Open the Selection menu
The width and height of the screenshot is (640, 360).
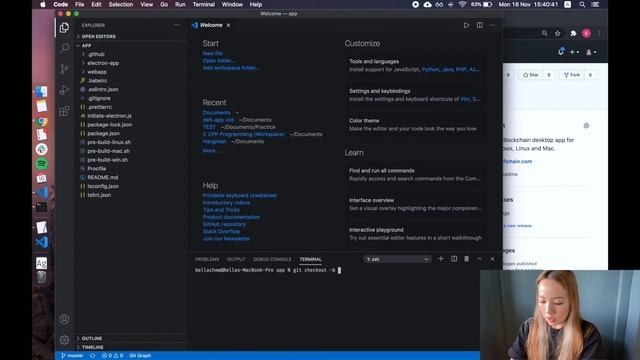point(121,4)
